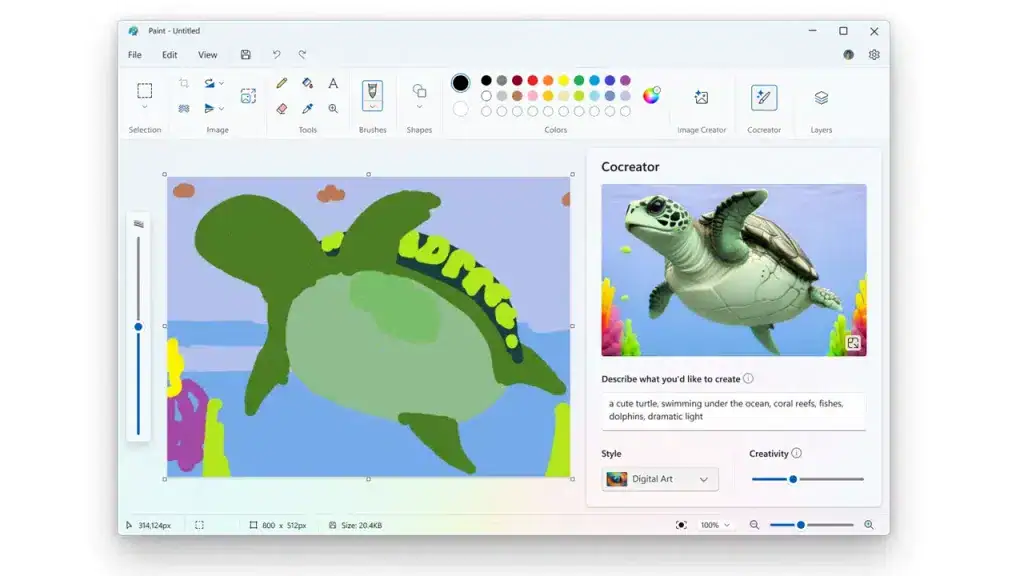Viewport: 1024px width, 576px height.
Task: Click the turtle prompt text field
Action: 733,410
